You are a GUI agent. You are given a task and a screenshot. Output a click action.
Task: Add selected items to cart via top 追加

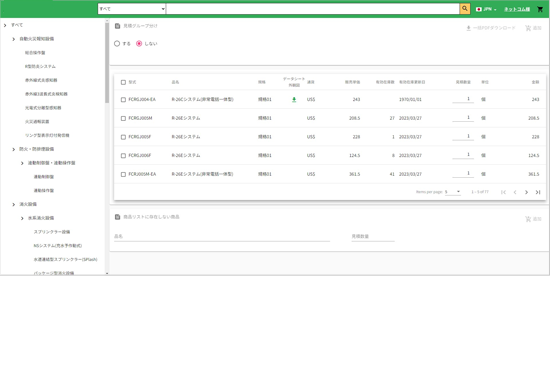click(533, 28)
